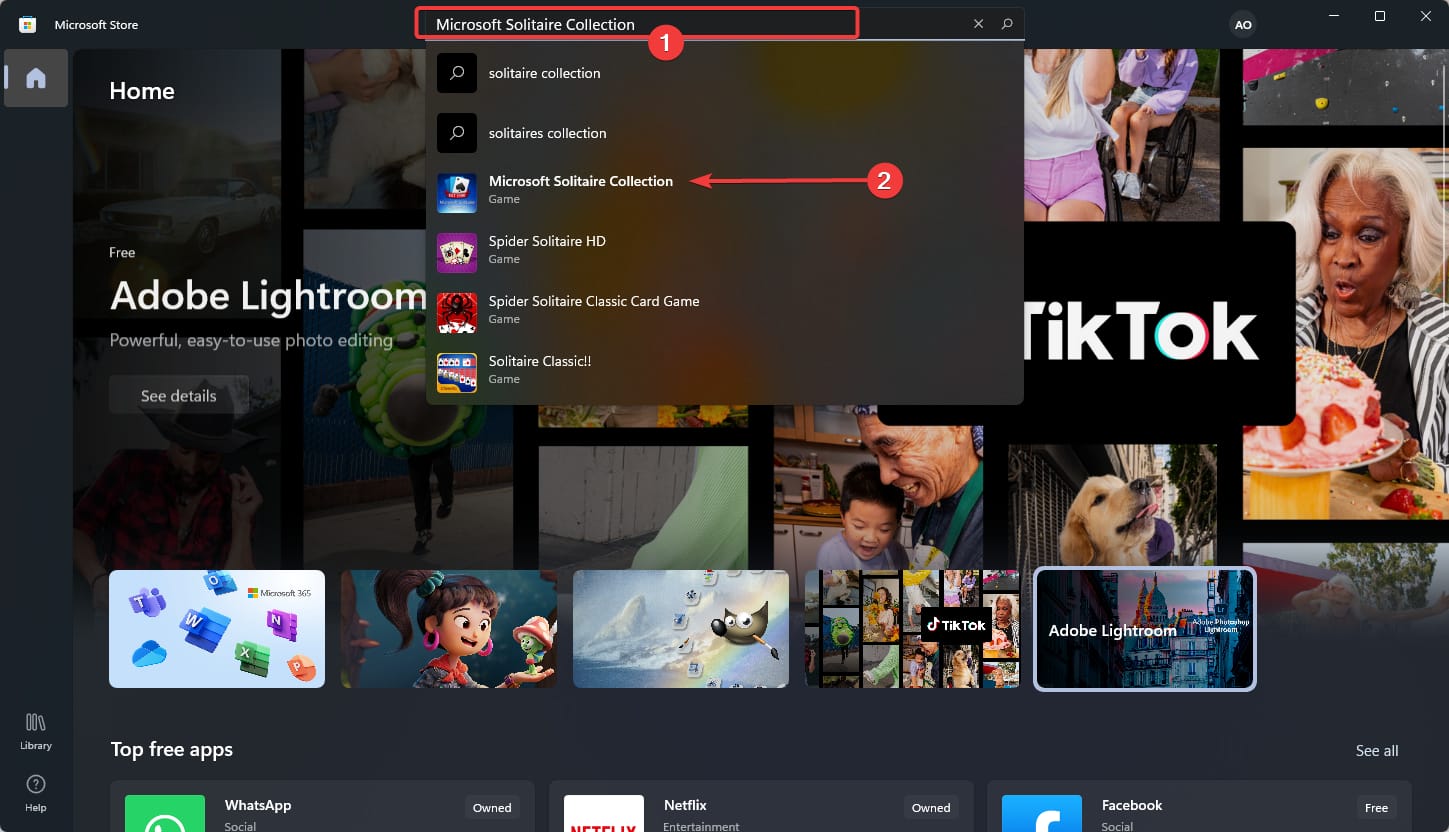Click the Netflix app icon
The image size is (1449, 832).
pyautogui.click(x=604, y=813)
